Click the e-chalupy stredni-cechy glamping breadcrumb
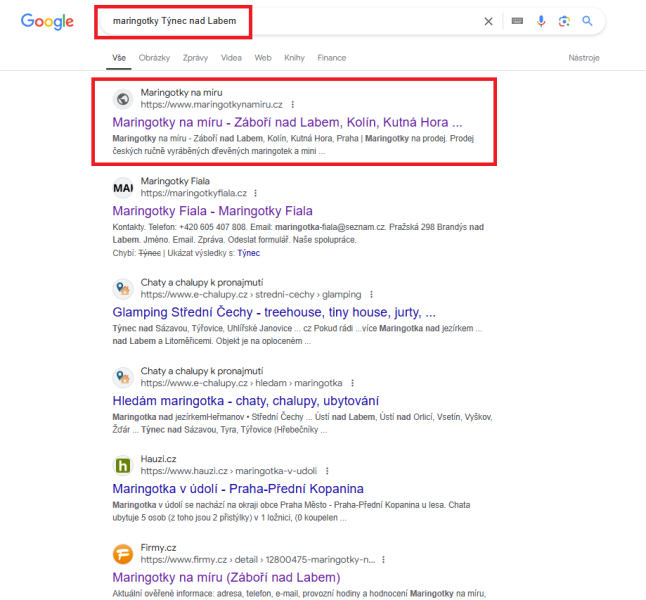 click(251, 295)
